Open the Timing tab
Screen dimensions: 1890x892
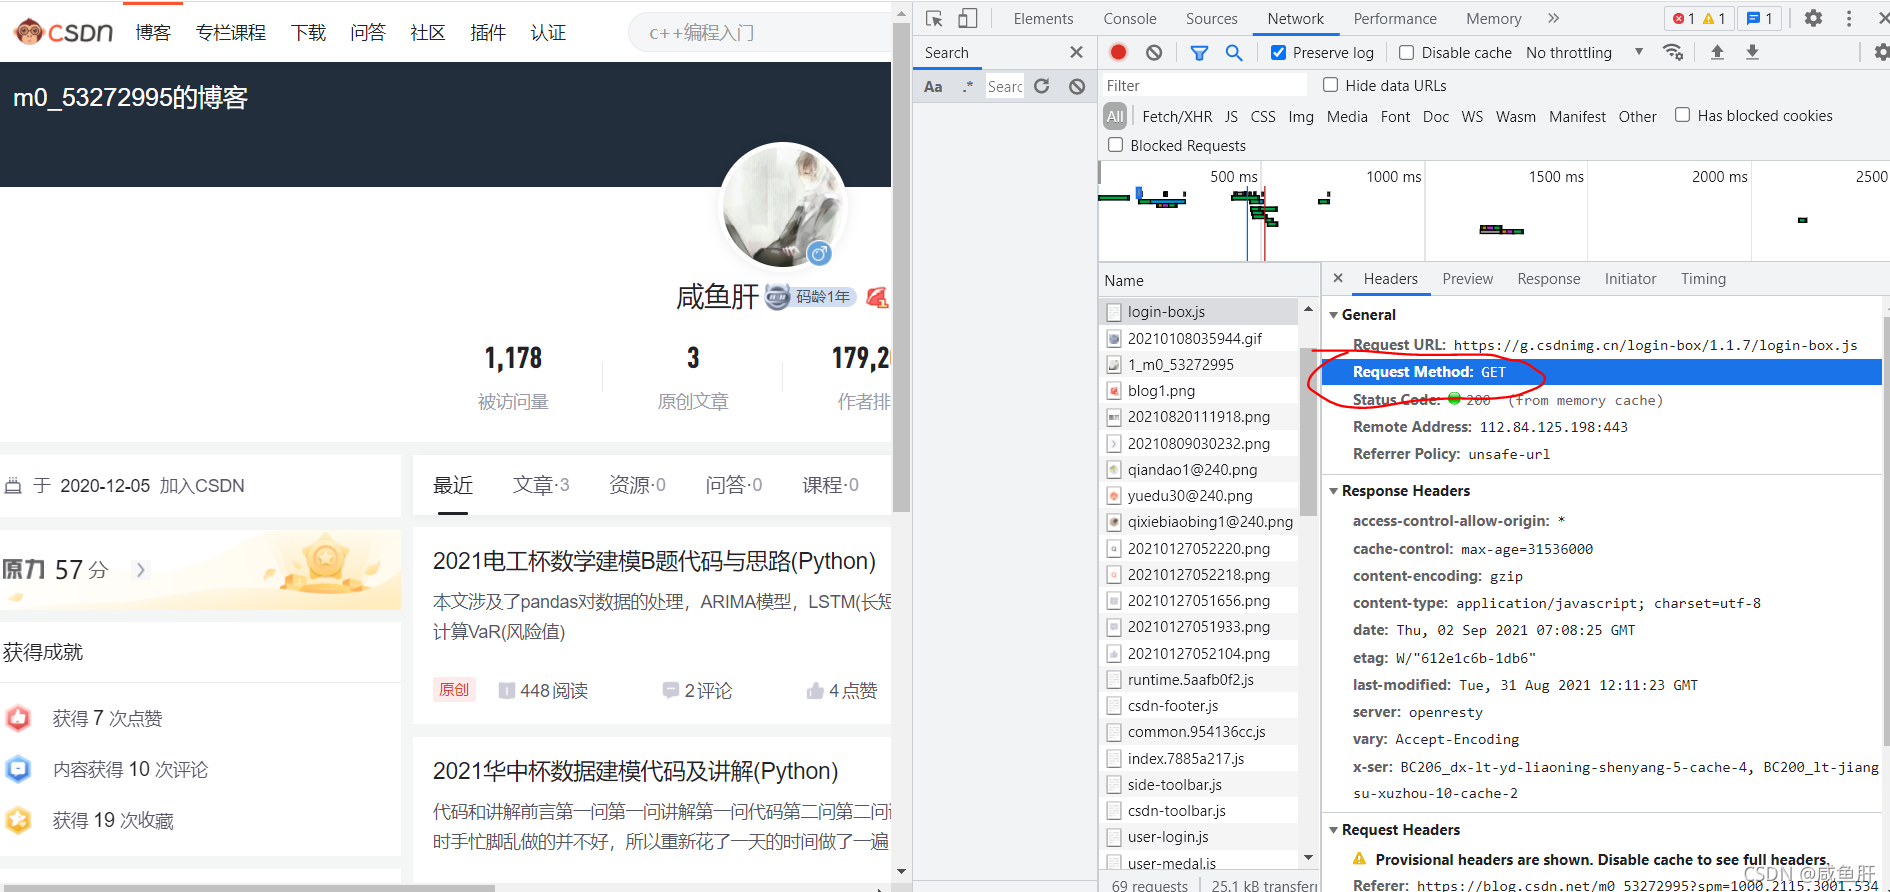click(x=1703, y=279)
